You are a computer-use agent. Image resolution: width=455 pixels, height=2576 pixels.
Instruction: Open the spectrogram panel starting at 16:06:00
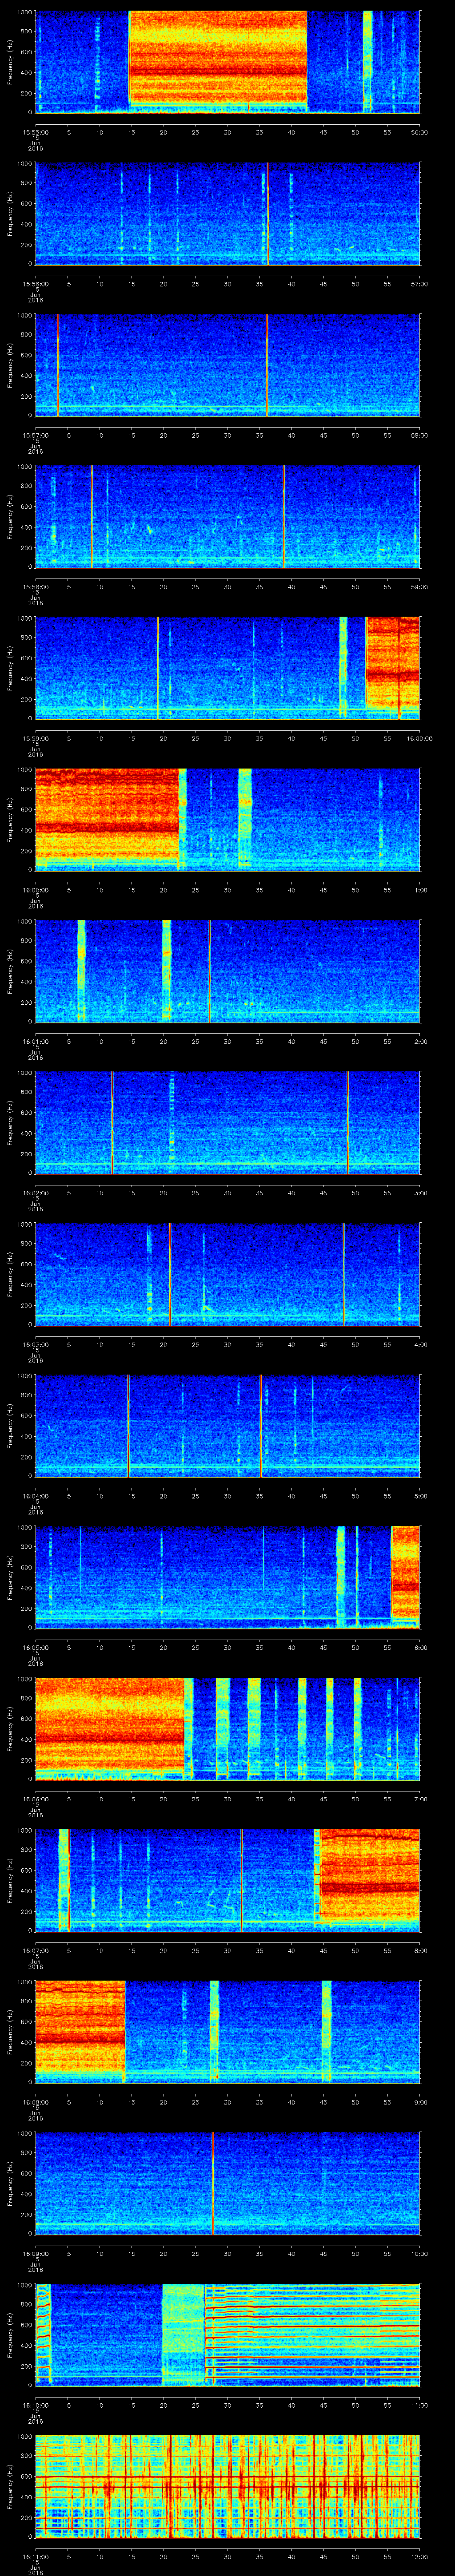[x=227, y=1728]
